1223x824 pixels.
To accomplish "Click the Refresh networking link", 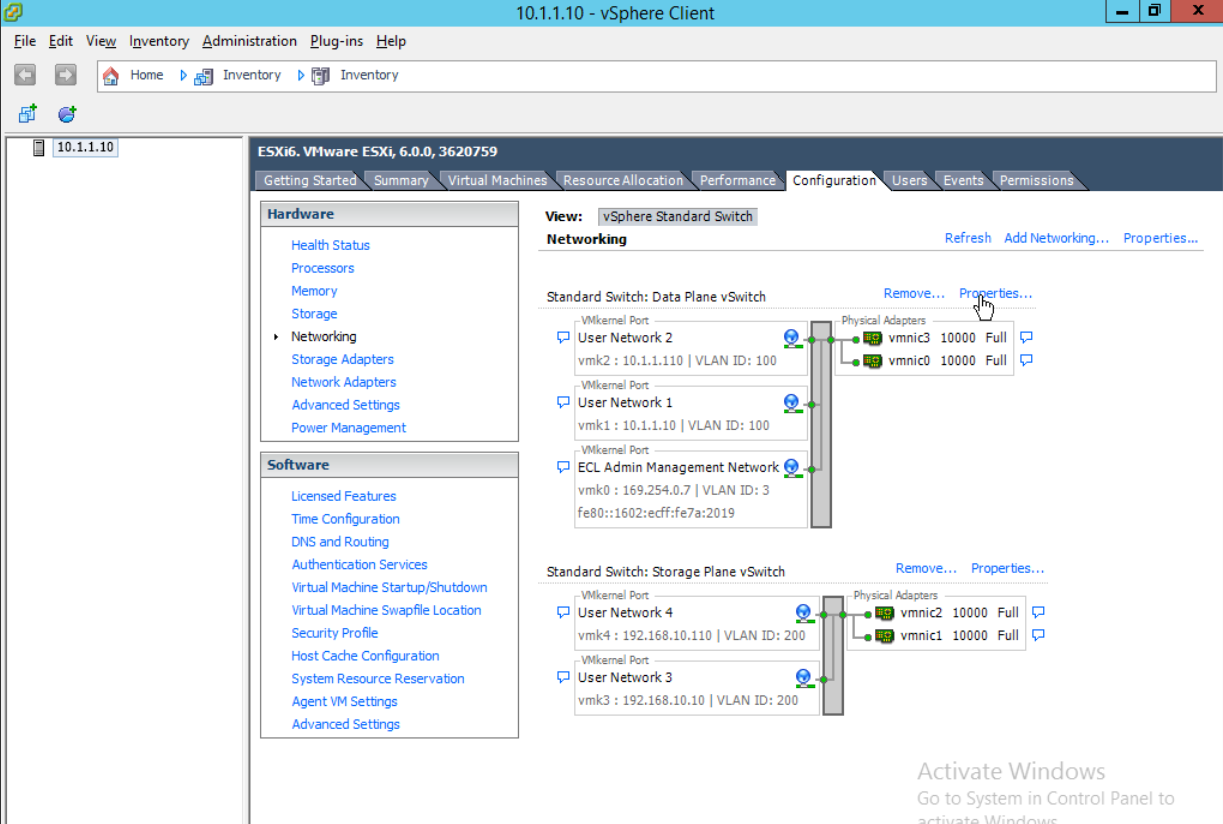I will [x=967, y=238].
